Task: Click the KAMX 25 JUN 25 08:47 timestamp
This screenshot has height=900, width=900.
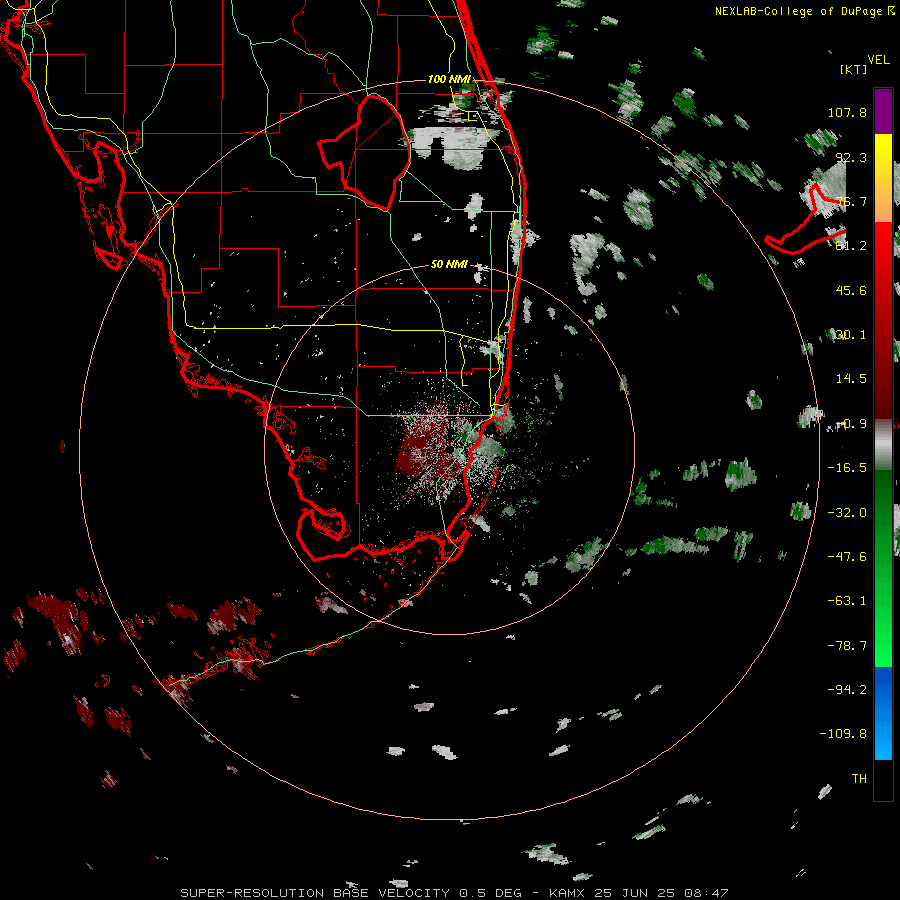Action: pyautogui.click(x=638, y=893)
